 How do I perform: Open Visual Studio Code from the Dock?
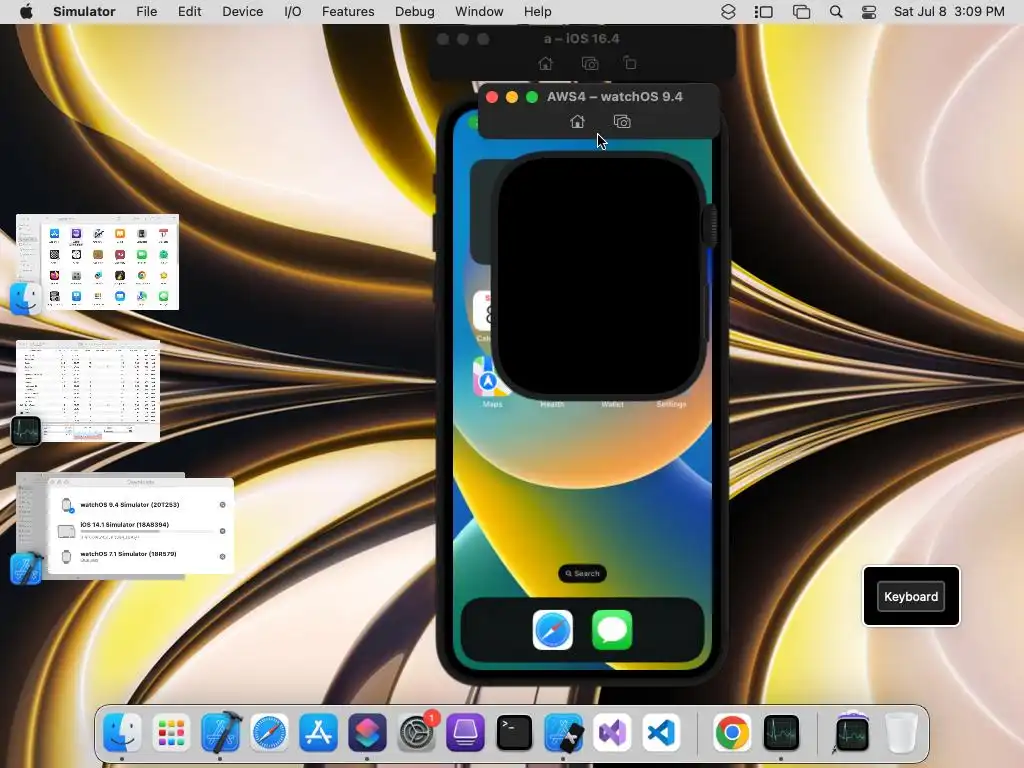click(x=661, y=732)
